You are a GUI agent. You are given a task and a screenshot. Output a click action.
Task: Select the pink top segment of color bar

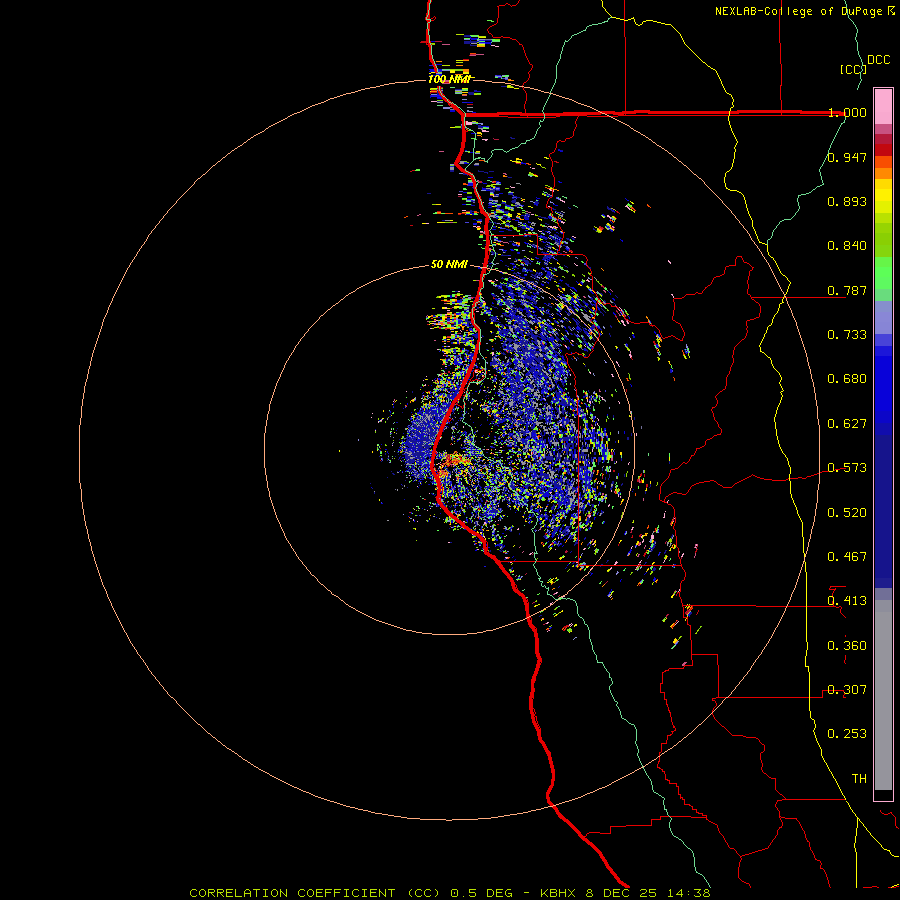(x=883, y=107)
